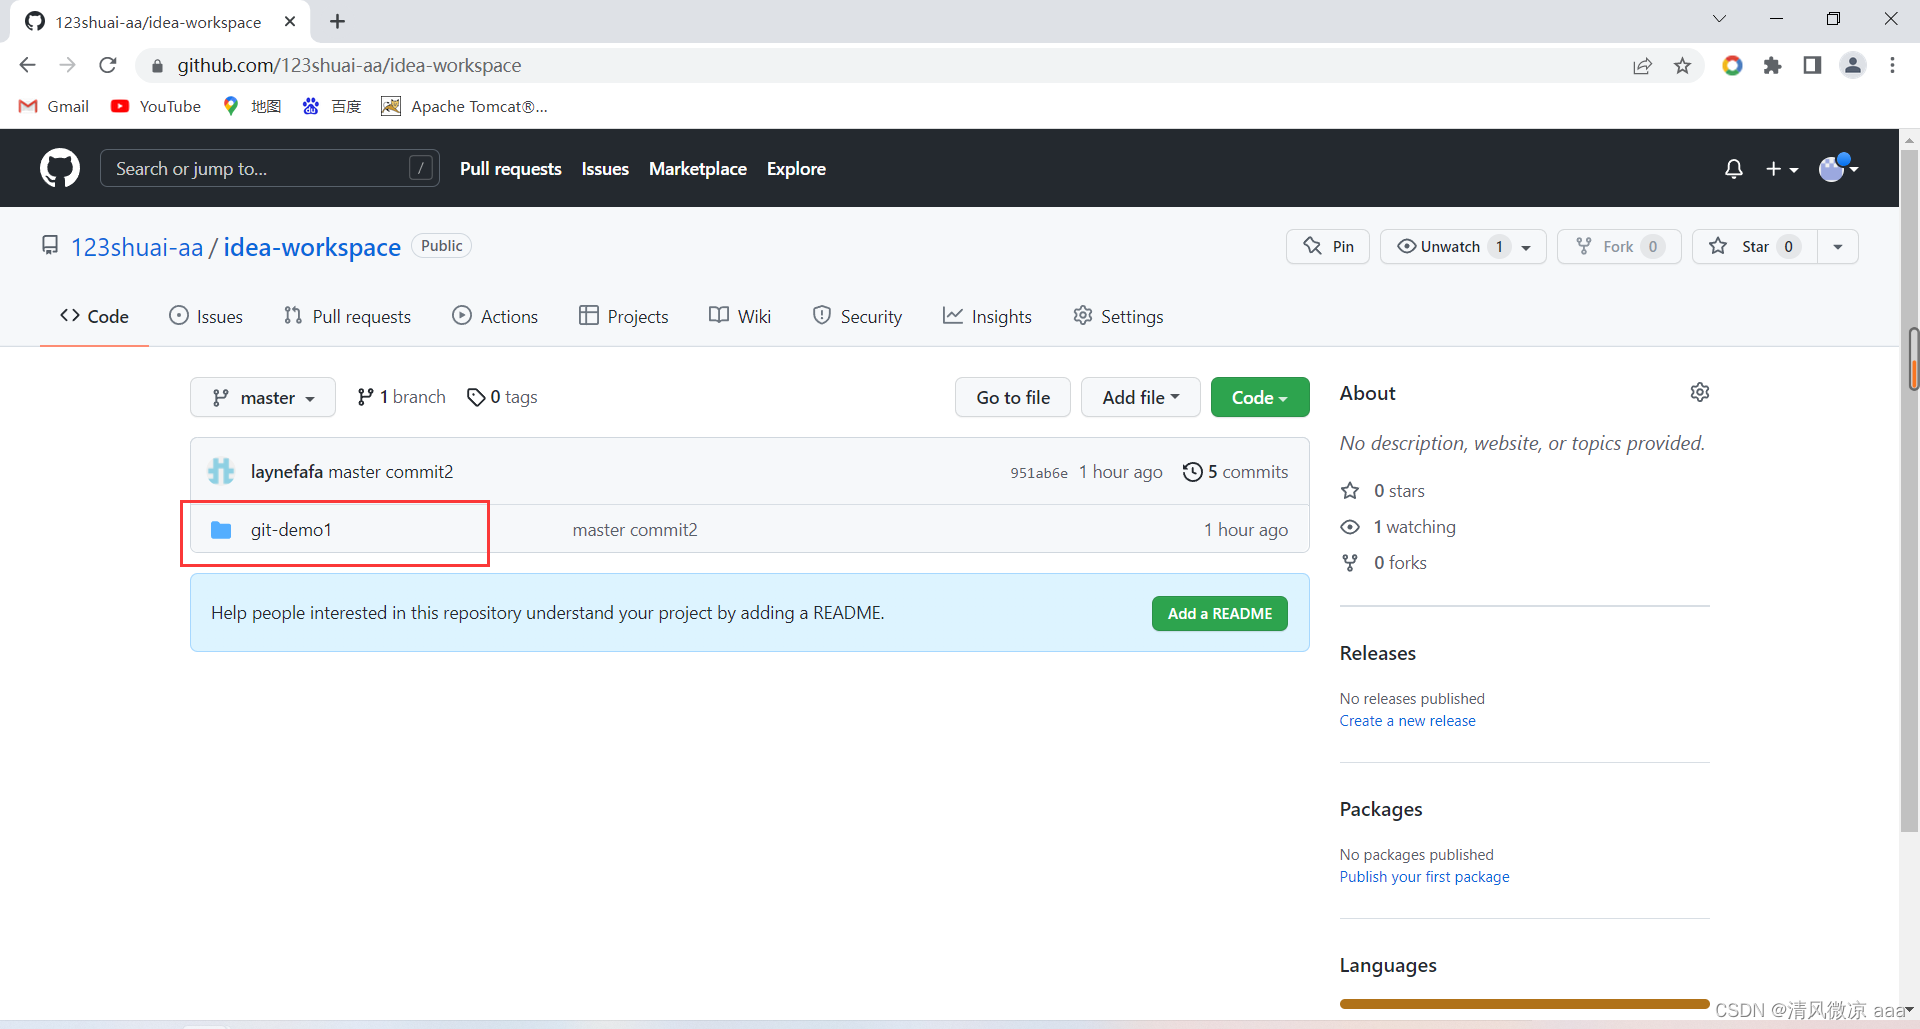Screen dimensions: 1920x1029
Task: Open Issues in the top navigation
Action: tap(605, 169)
